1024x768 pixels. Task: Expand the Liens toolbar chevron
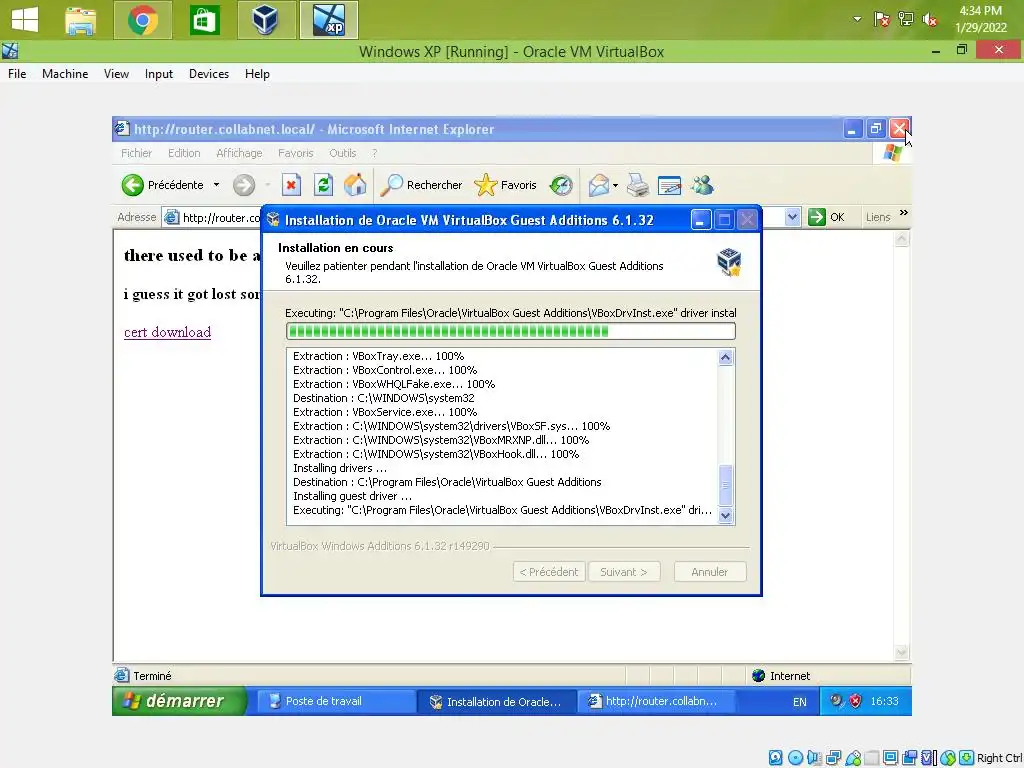[x=904, y=213]
